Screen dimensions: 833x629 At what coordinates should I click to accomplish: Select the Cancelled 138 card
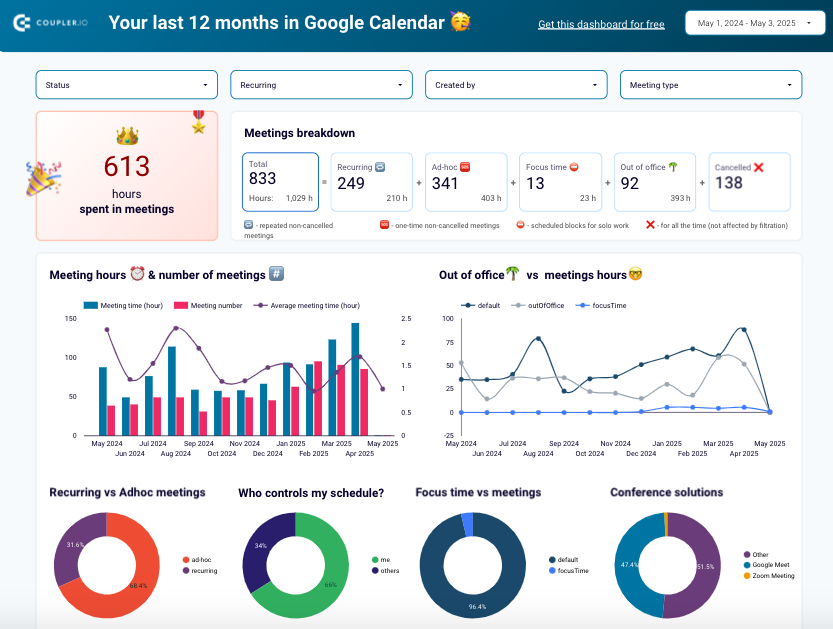pos(750,182)
